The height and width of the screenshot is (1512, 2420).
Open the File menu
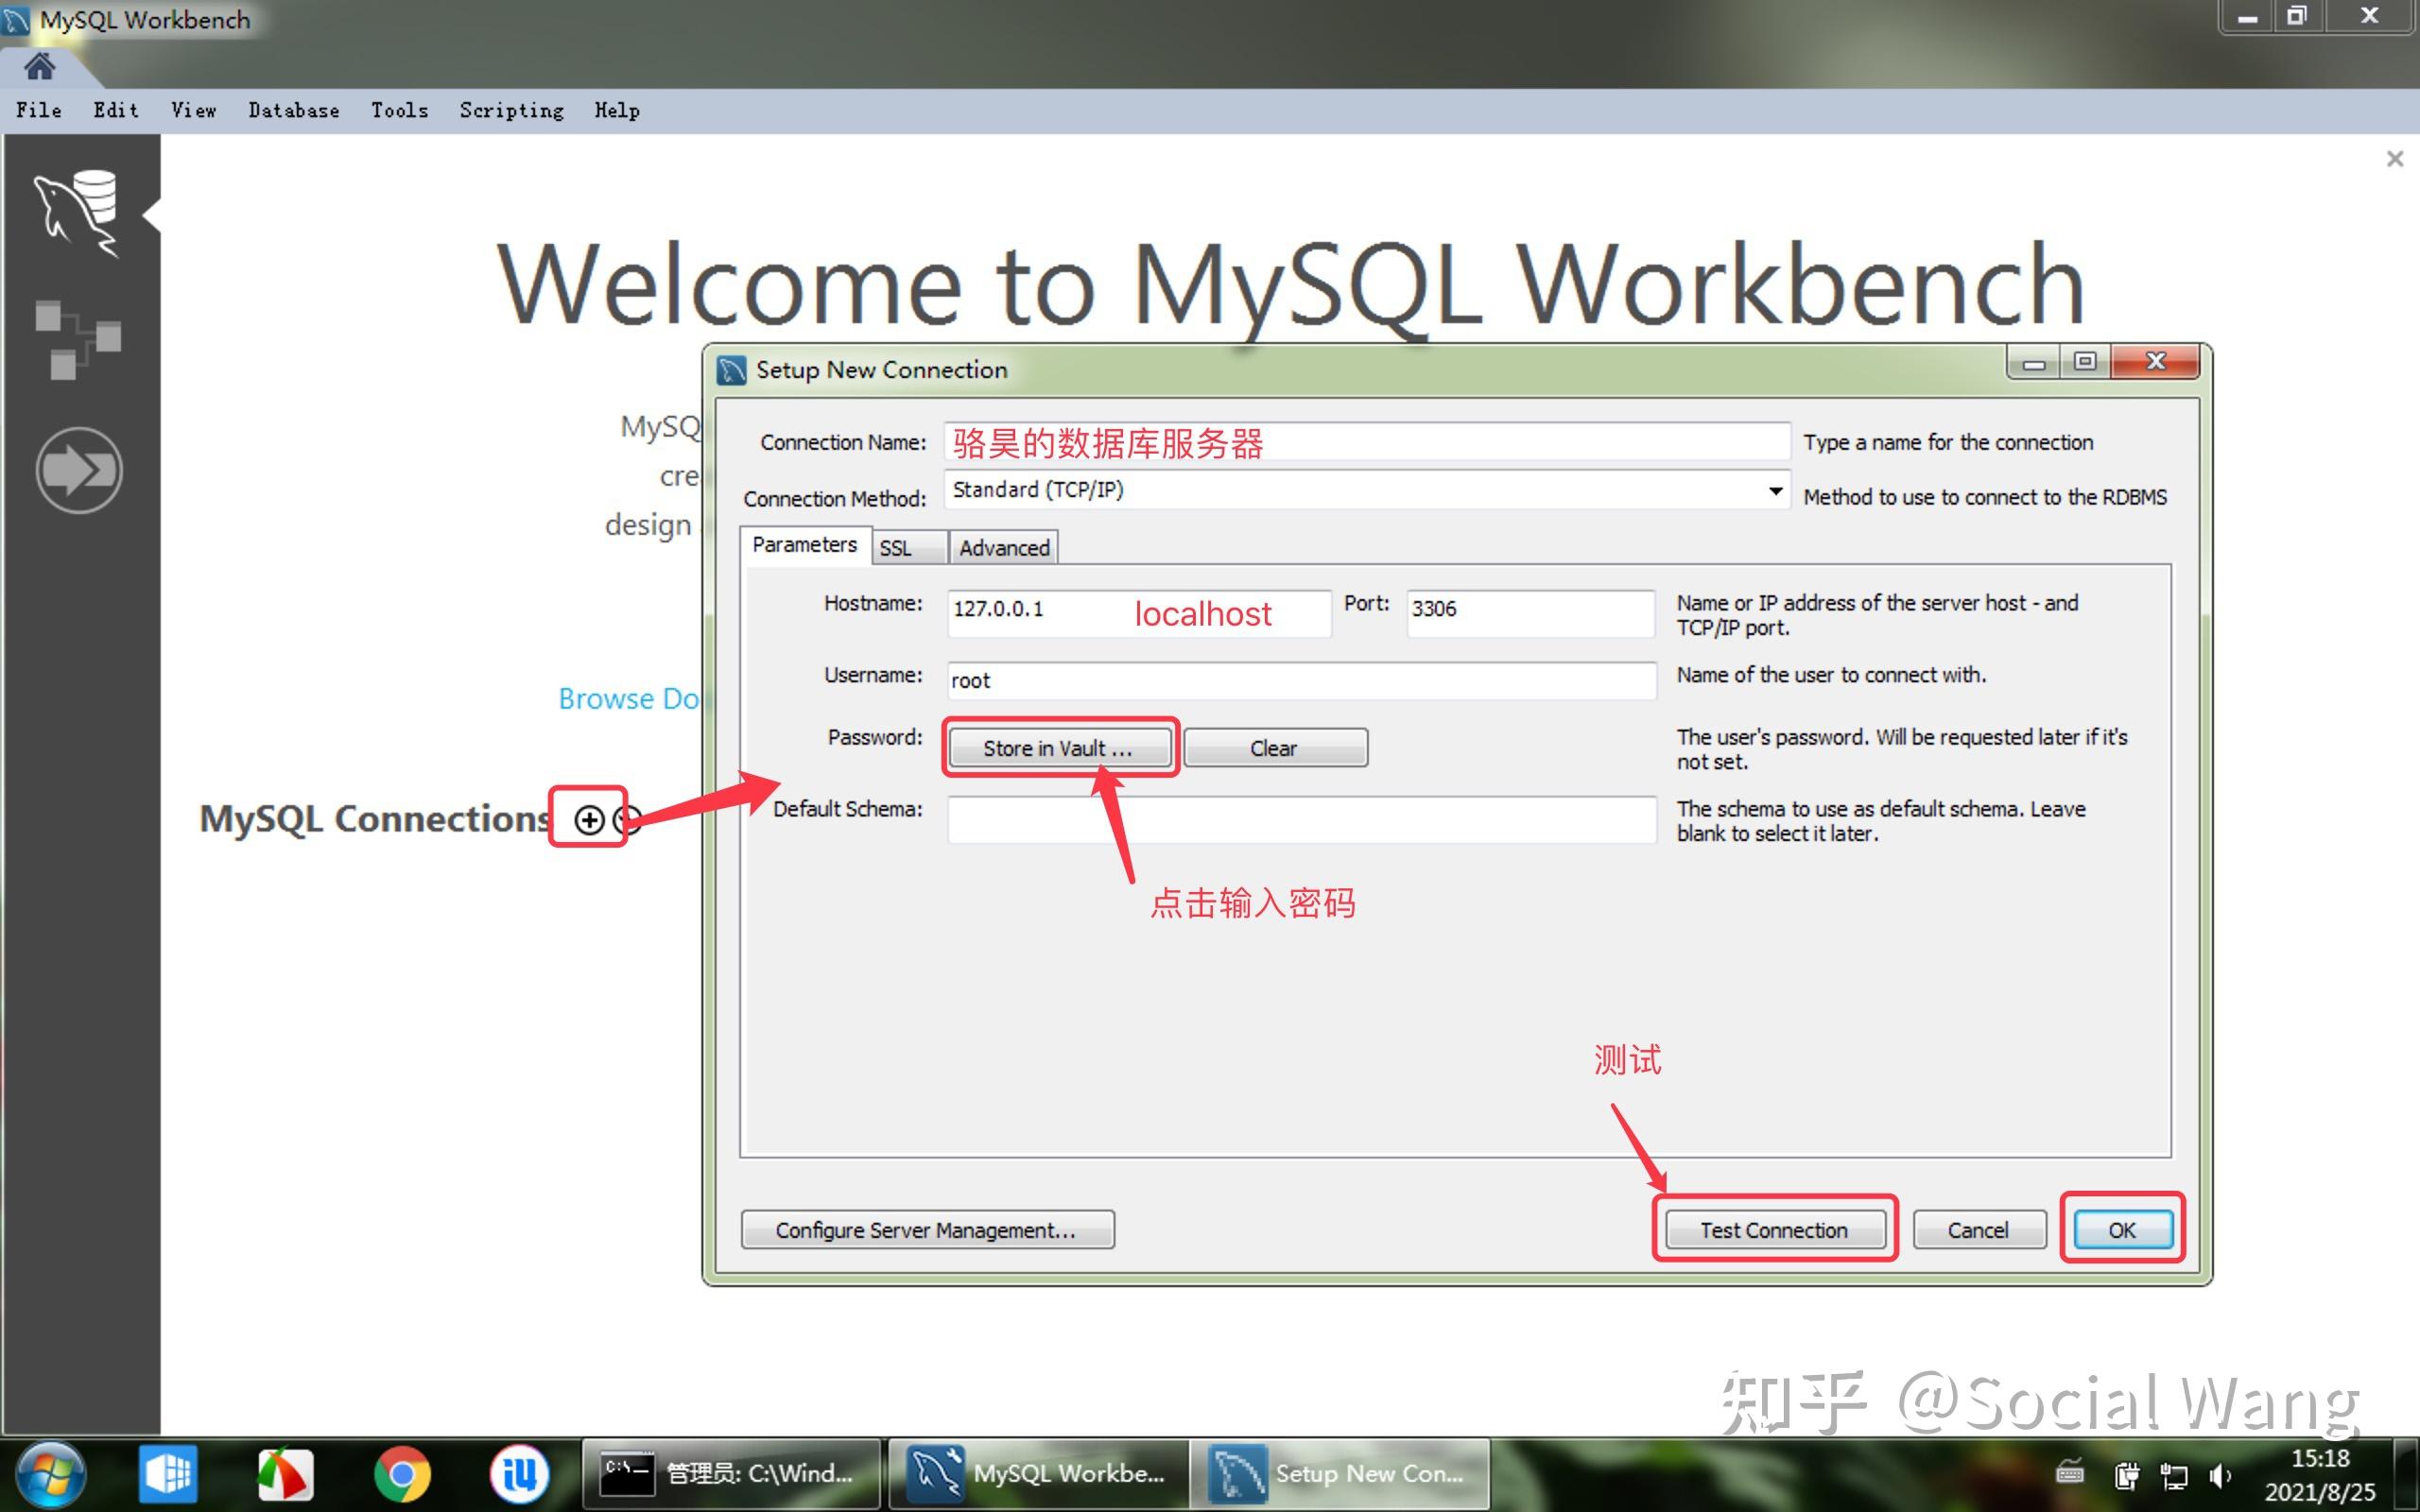38,111
